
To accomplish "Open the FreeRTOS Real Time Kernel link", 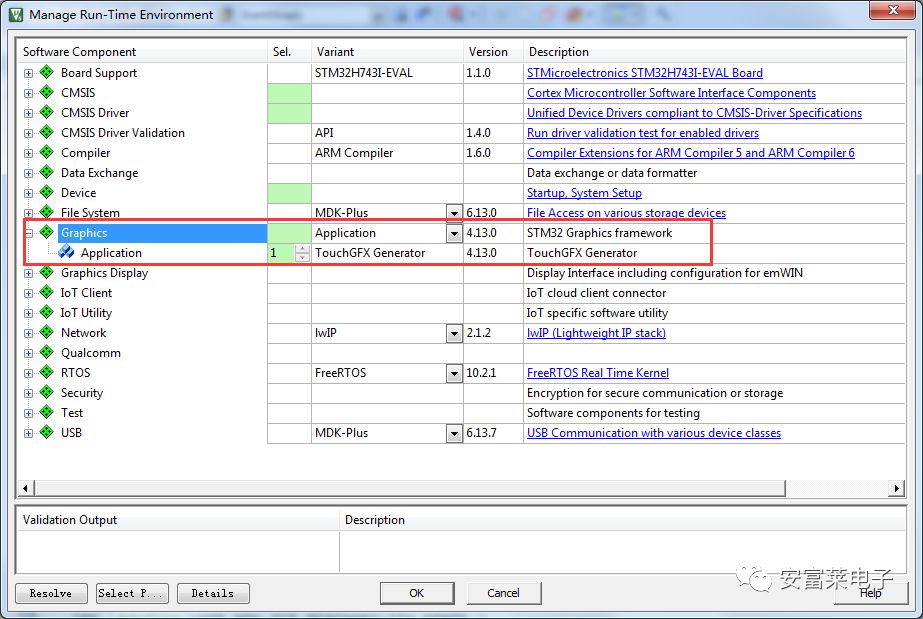I will click(598, 372).
